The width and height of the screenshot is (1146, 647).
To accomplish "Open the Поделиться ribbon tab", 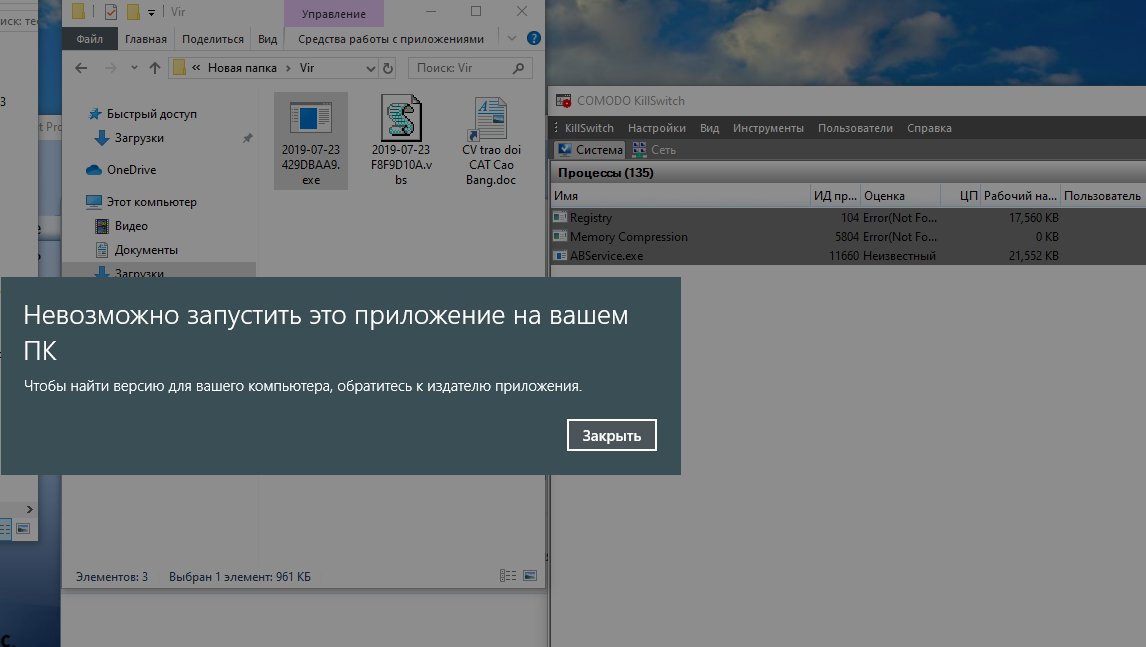I will 213,39.
